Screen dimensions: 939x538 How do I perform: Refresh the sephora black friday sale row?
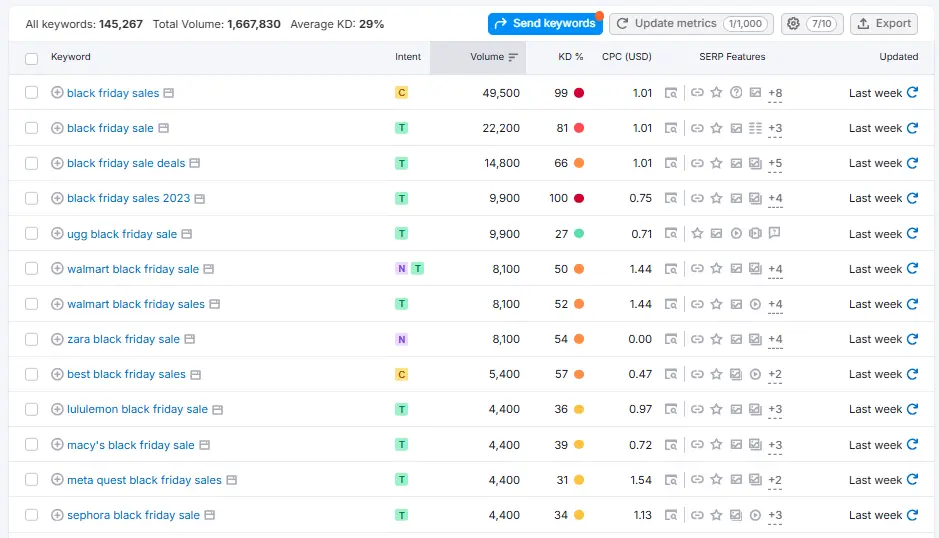point(912,515)
